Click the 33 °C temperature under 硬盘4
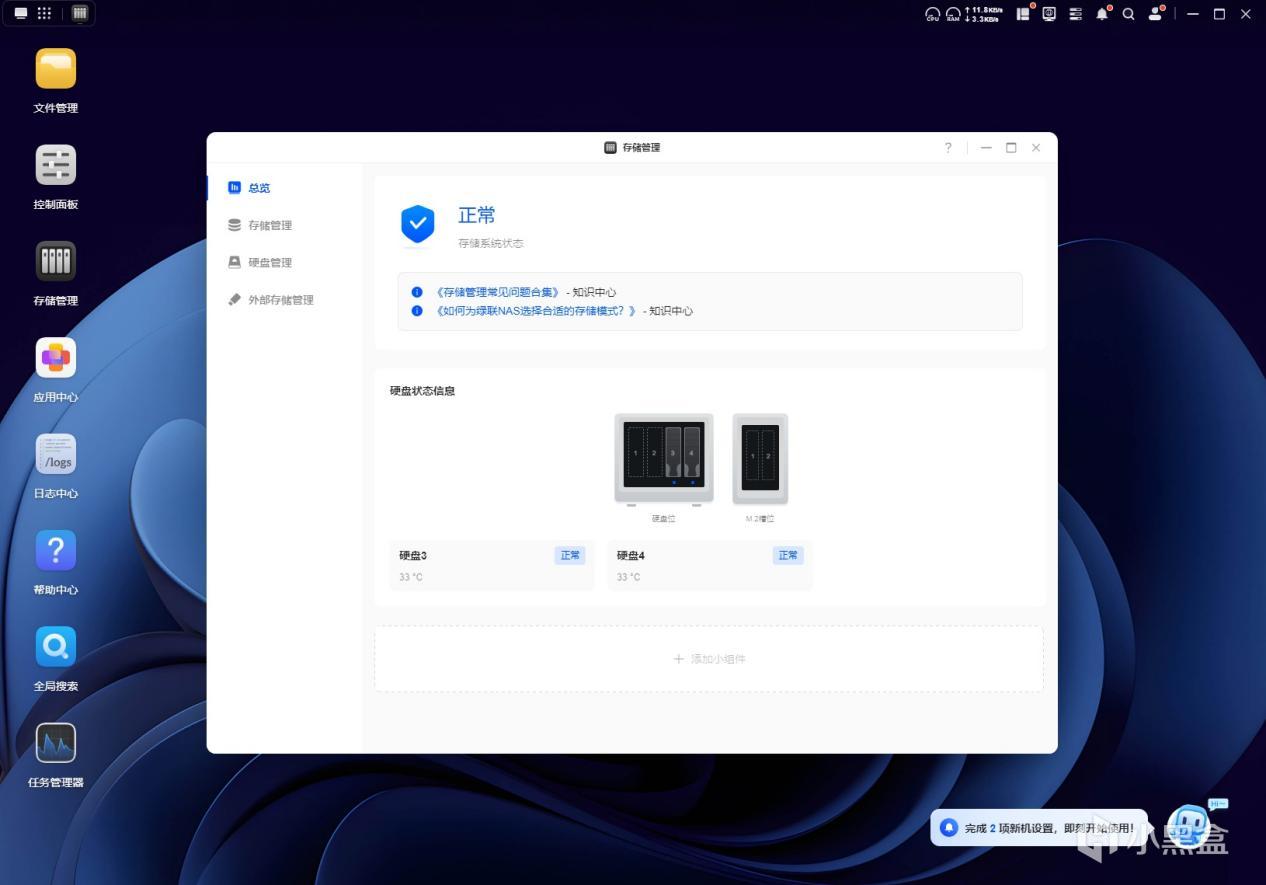This screenshot has height=885, width=1266. point(628,577)
